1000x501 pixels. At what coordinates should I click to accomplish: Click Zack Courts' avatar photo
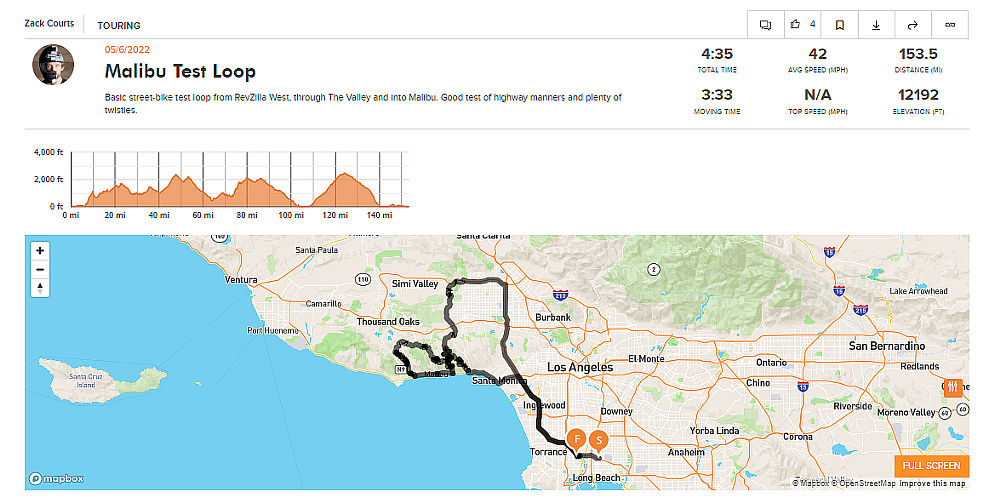click(x=53, y=64)
